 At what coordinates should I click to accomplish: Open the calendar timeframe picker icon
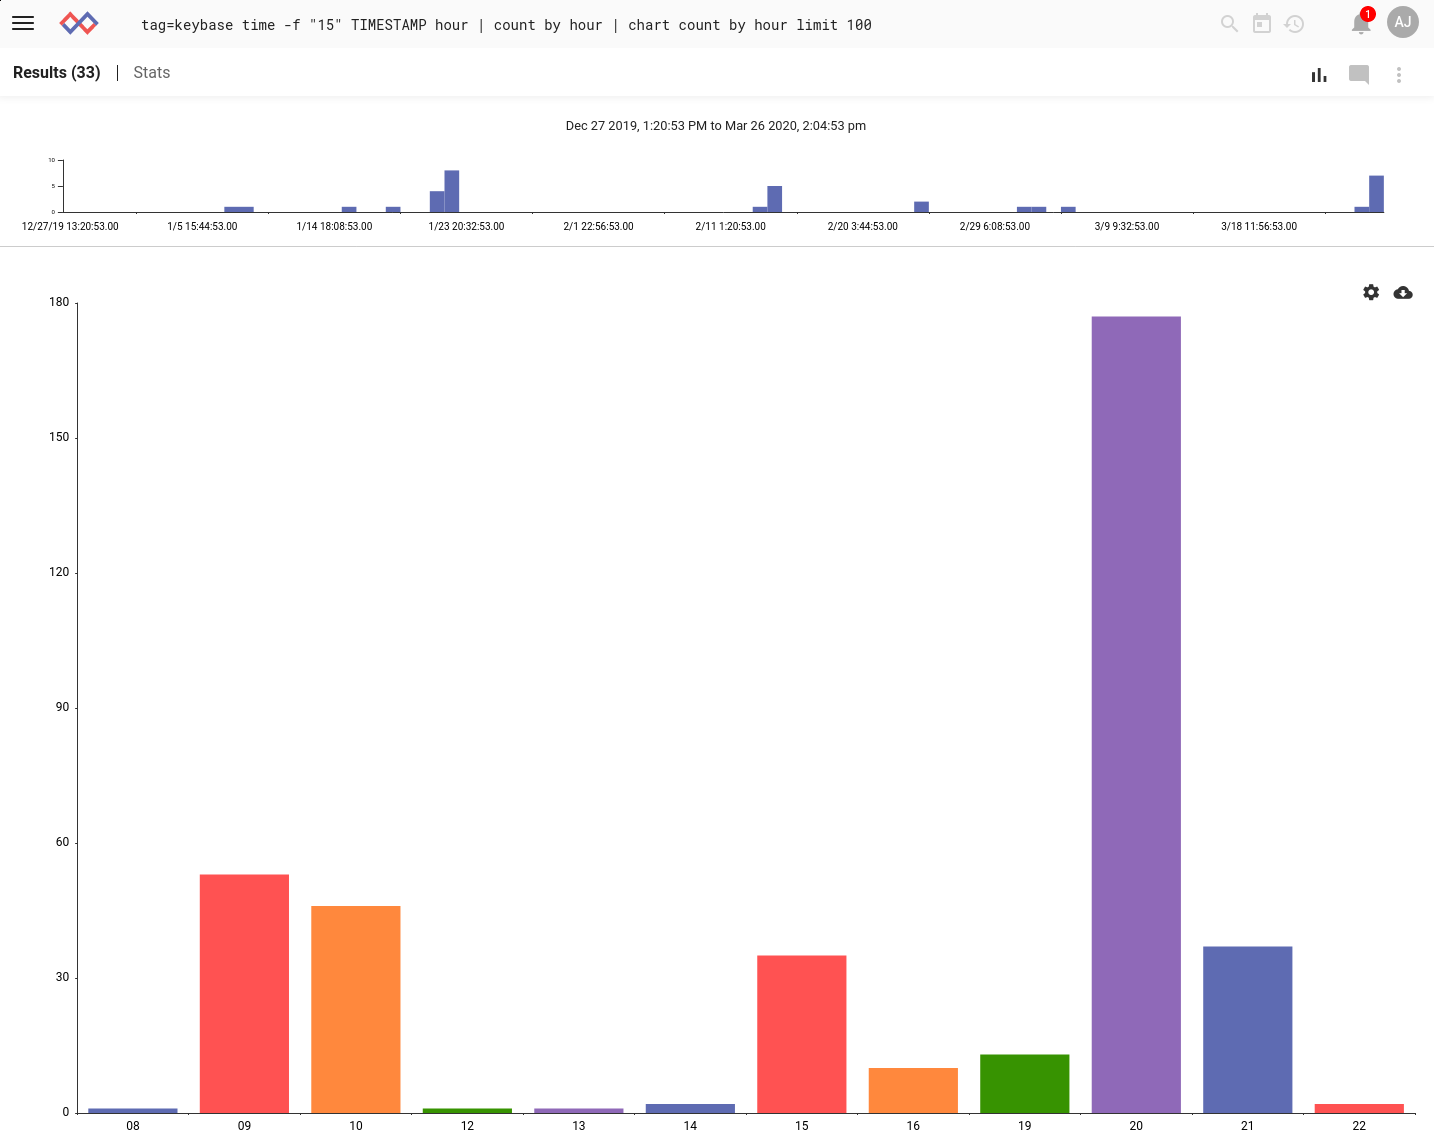(x=1262, y=23)
